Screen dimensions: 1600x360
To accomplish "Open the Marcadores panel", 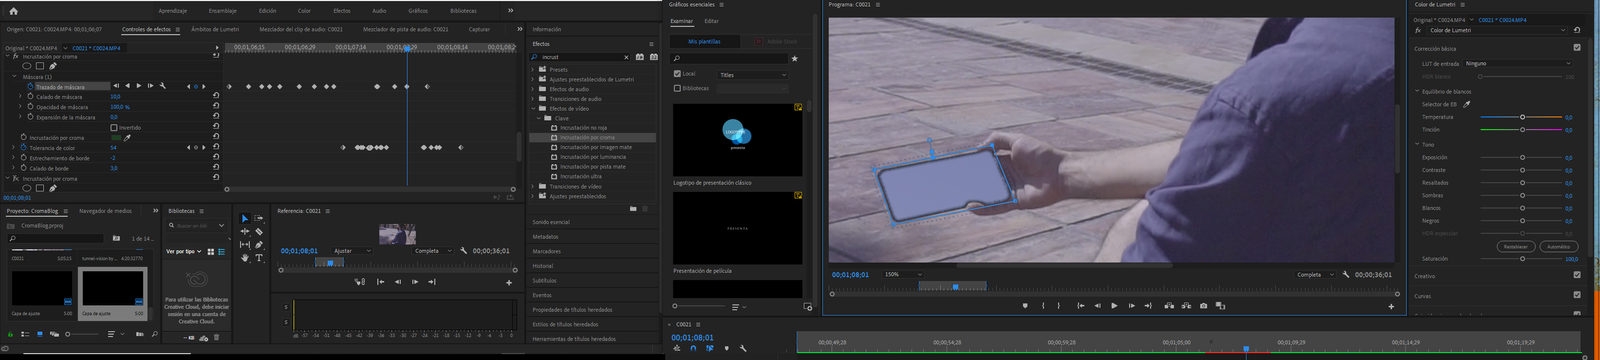I will (x=547, y=251).
